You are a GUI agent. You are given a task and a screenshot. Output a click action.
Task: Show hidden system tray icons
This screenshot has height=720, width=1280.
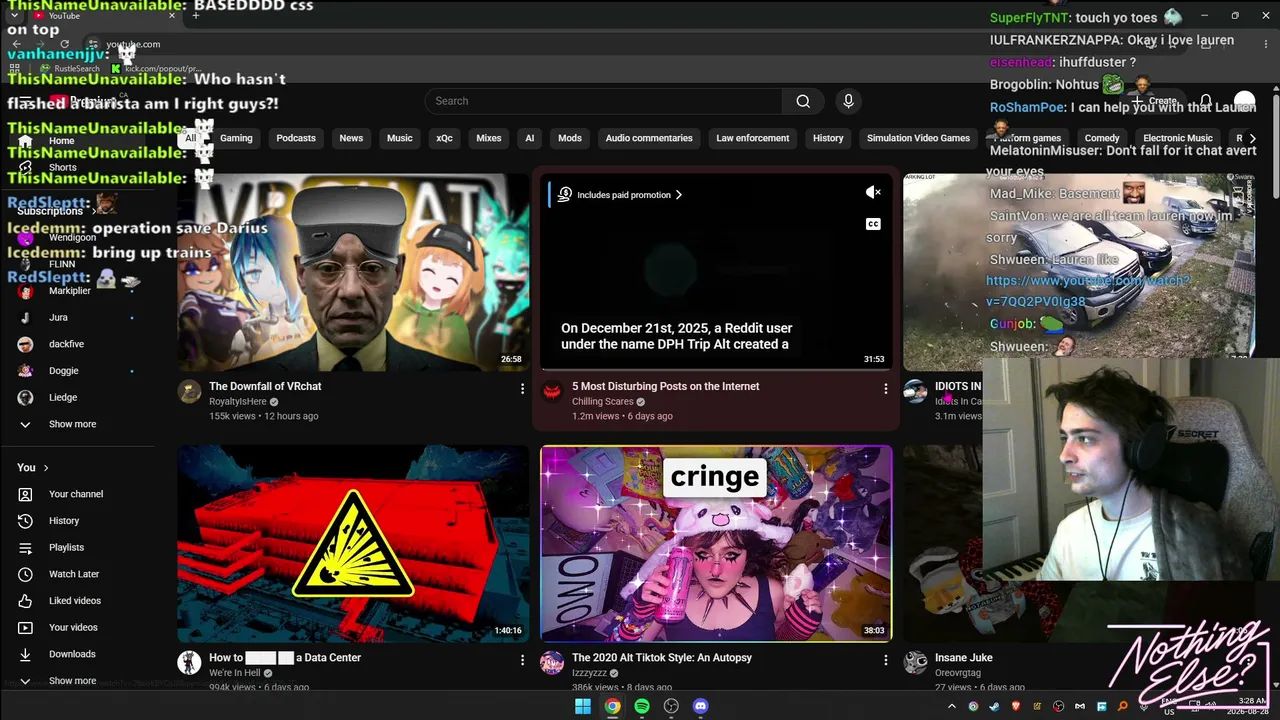[x=952, y=707]
